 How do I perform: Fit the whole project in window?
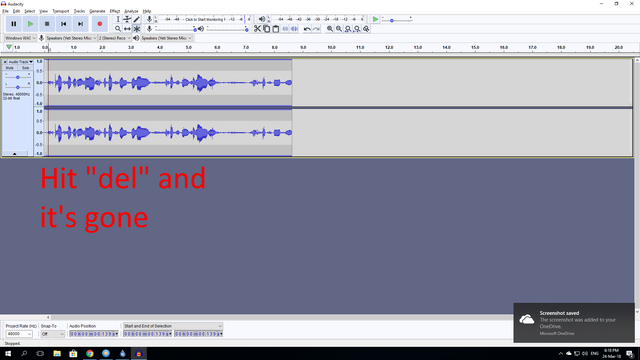(x=357, y=29)
